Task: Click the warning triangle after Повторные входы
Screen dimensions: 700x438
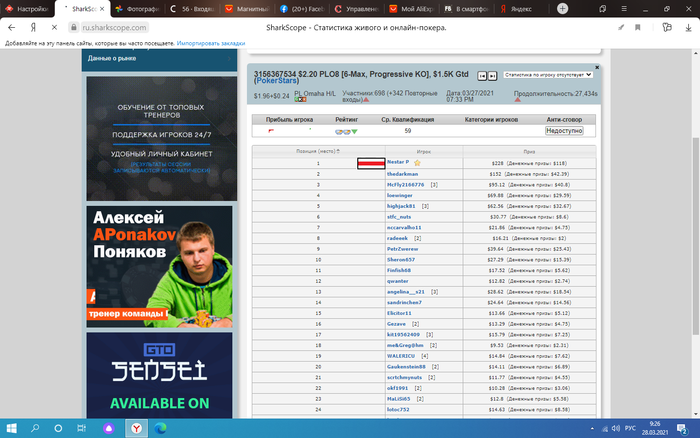Action: tap(366, 100)
